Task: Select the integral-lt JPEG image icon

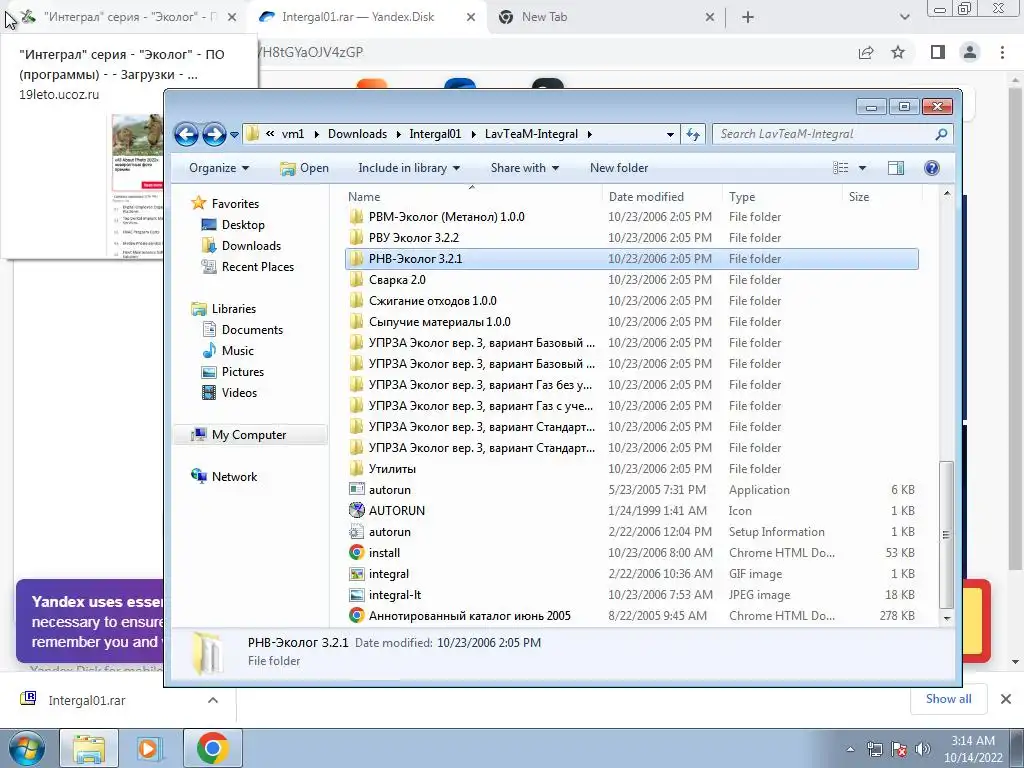Action: (357, 595)
